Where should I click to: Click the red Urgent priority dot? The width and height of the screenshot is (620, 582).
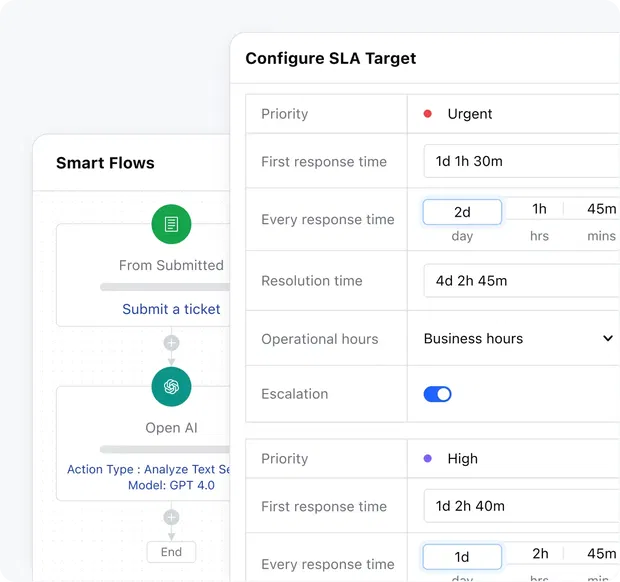428,114
